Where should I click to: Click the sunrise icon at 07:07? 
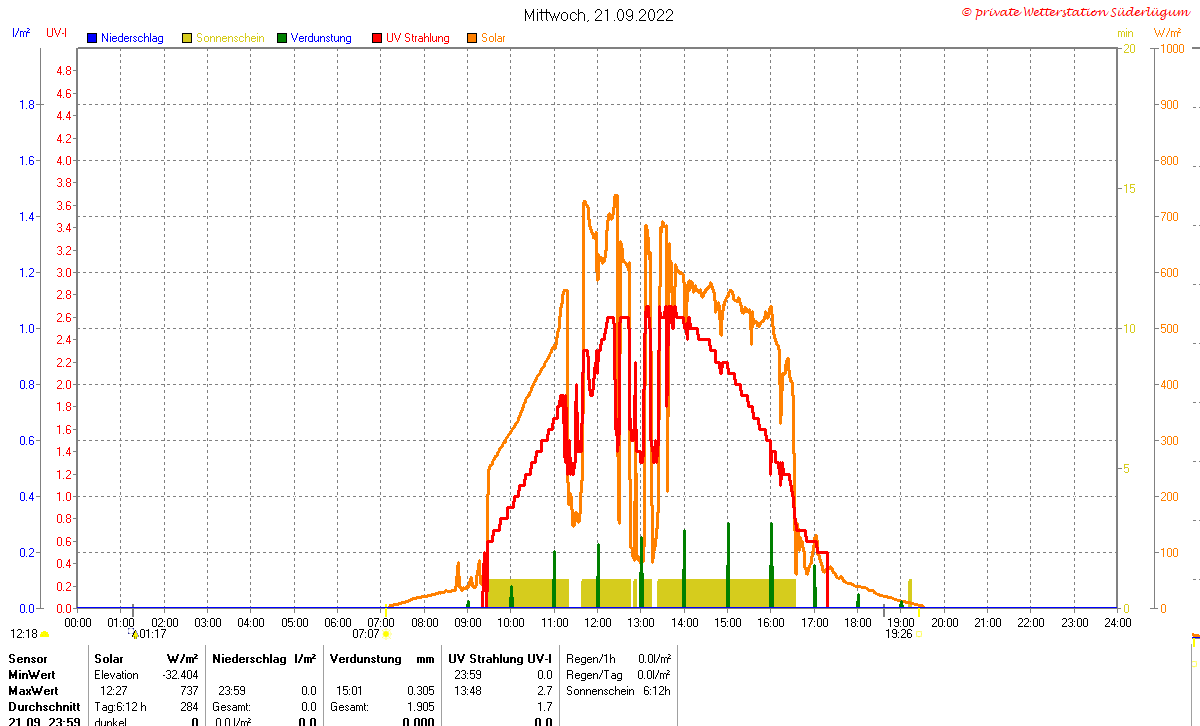(387, 634)
